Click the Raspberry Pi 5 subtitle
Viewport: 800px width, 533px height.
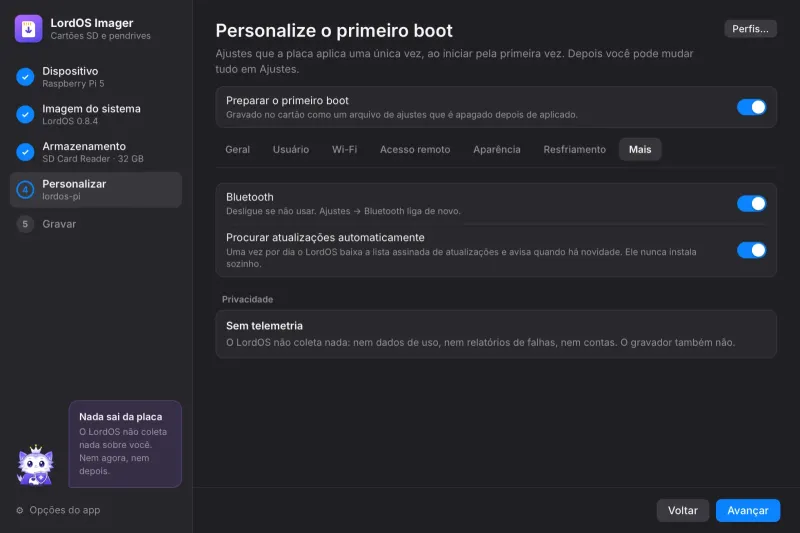pyautogui.click(x=73, y=84)
